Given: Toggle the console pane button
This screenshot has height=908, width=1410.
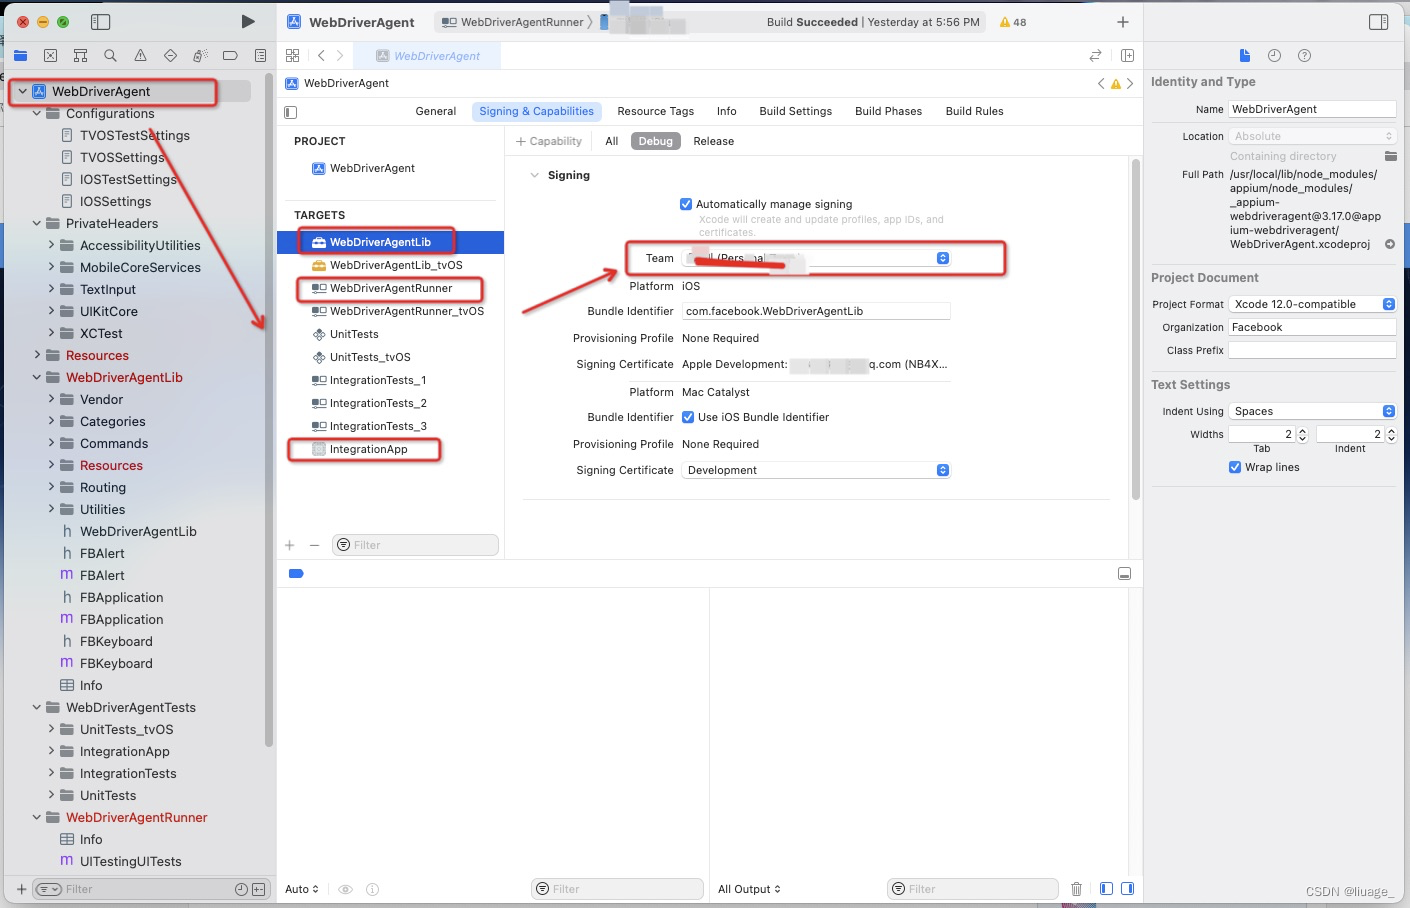Looking at the screenshot, I should (x=1128, y=889).
